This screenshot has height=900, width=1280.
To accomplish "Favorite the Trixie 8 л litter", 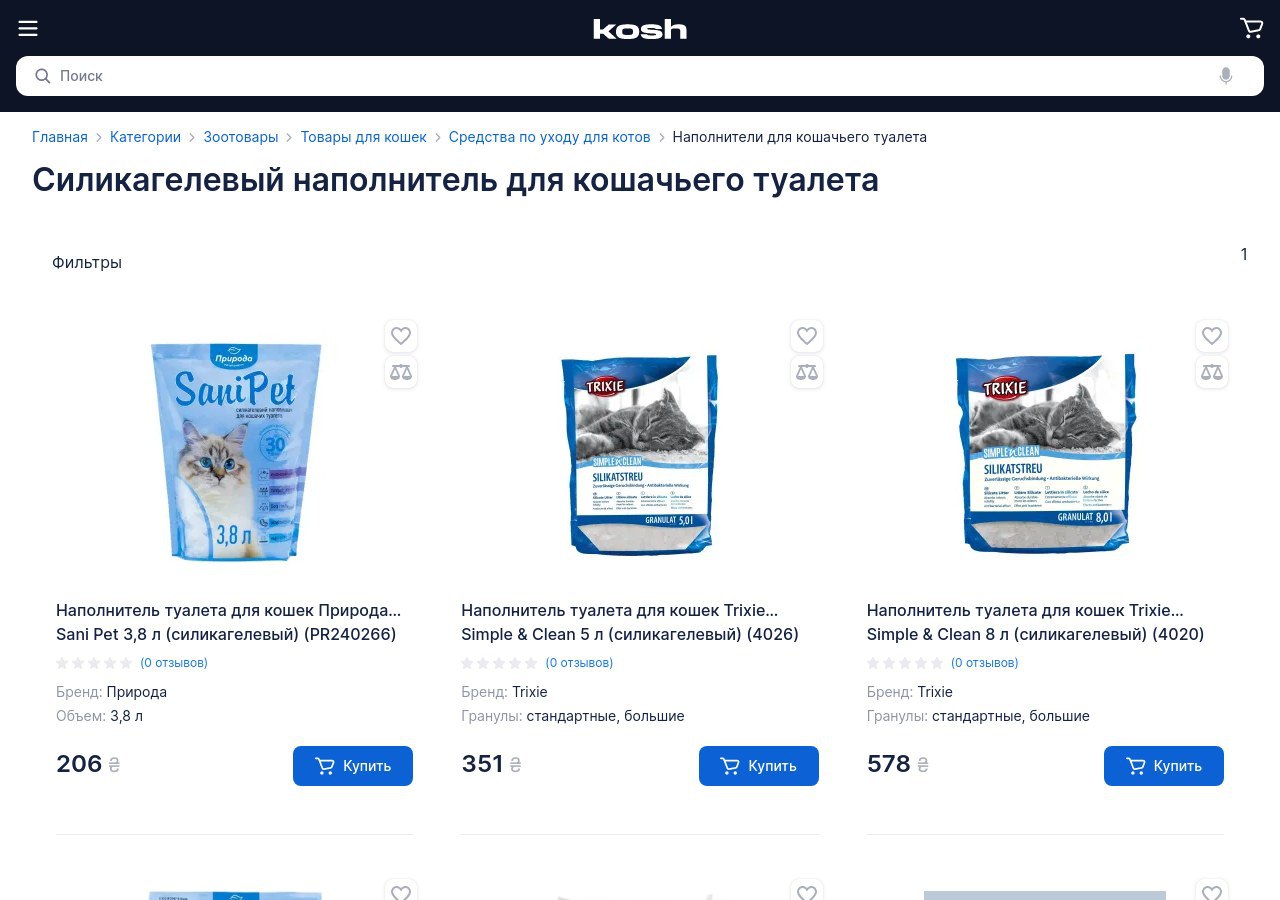I will point(1212,336).
